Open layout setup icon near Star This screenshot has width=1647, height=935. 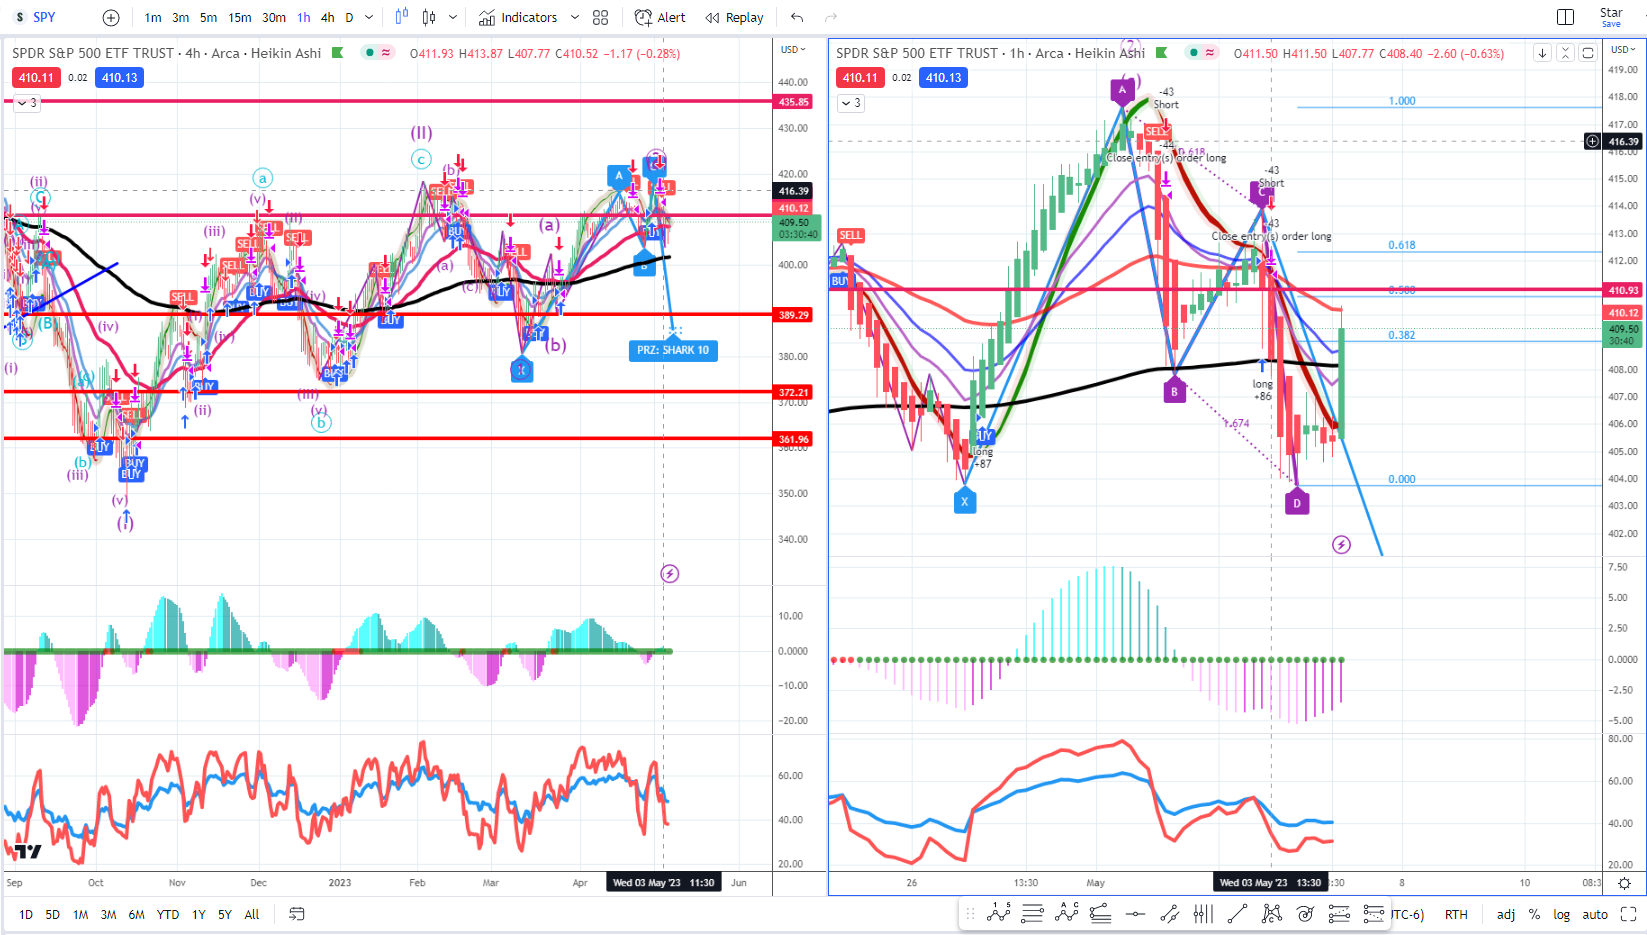tap(1566, 17)
